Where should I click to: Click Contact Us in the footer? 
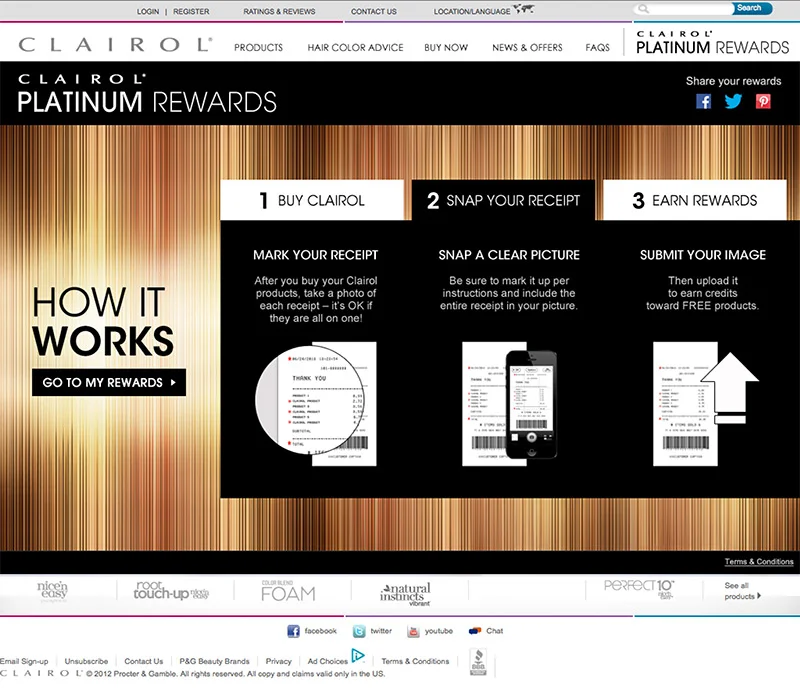click(x=143, y=661)
